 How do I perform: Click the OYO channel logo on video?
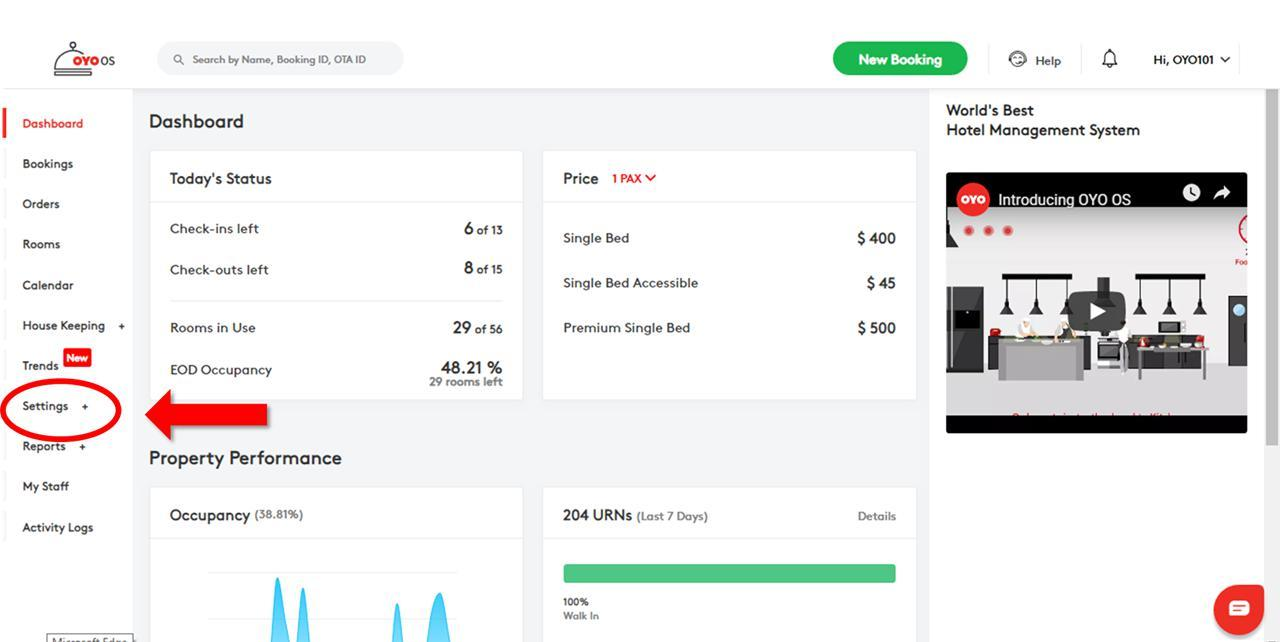point(972,199)
